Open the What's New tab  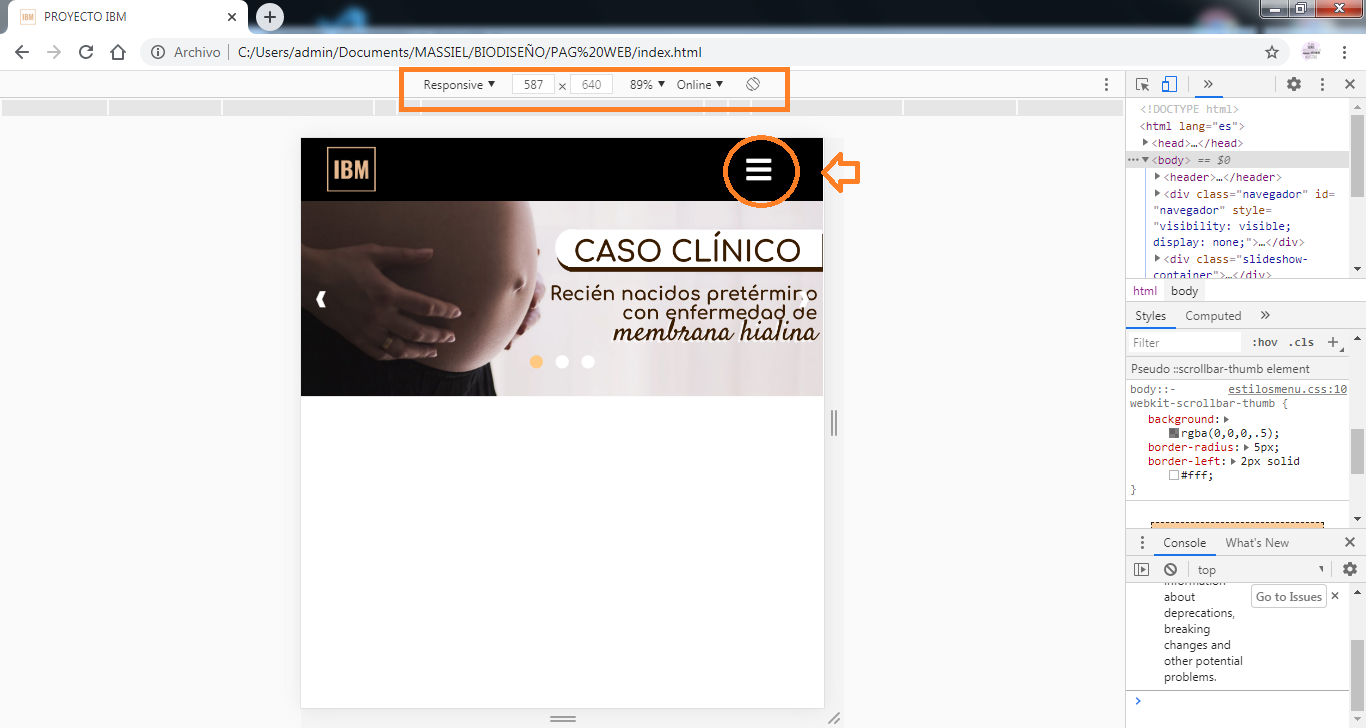coord(1257,543)
